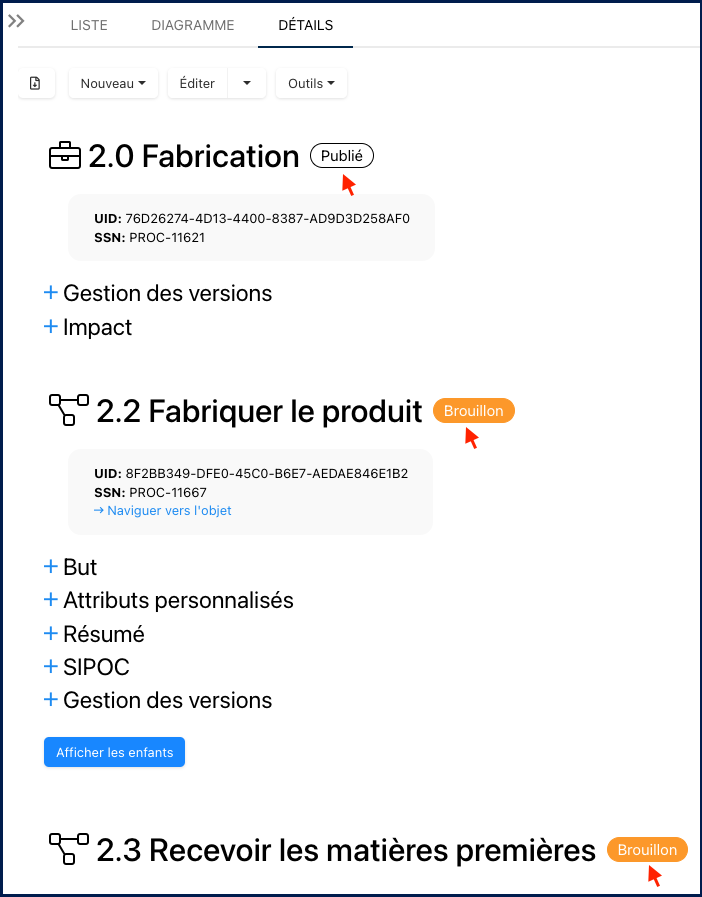Click briefcase icon beside 2.0 Fabrication
This screenshot has width=702, height=897.
pyautogui.click(x=65, y=156)
